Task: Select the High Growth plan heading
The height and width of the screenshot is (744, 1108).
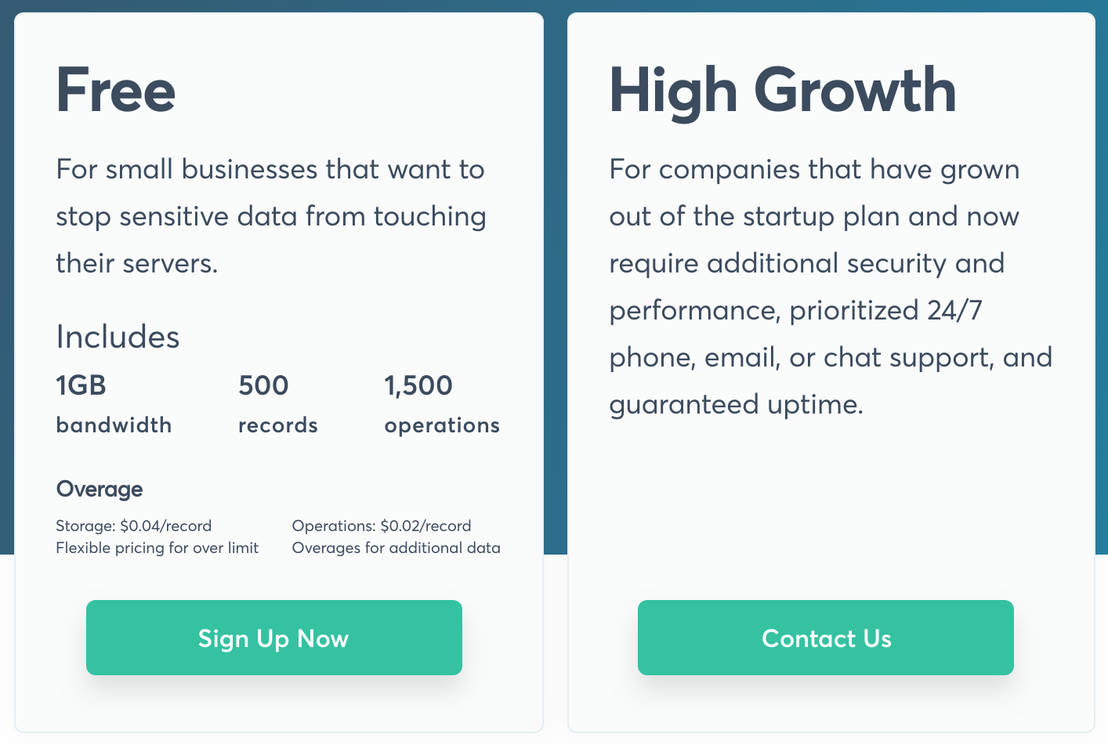Action: (782, 90)
